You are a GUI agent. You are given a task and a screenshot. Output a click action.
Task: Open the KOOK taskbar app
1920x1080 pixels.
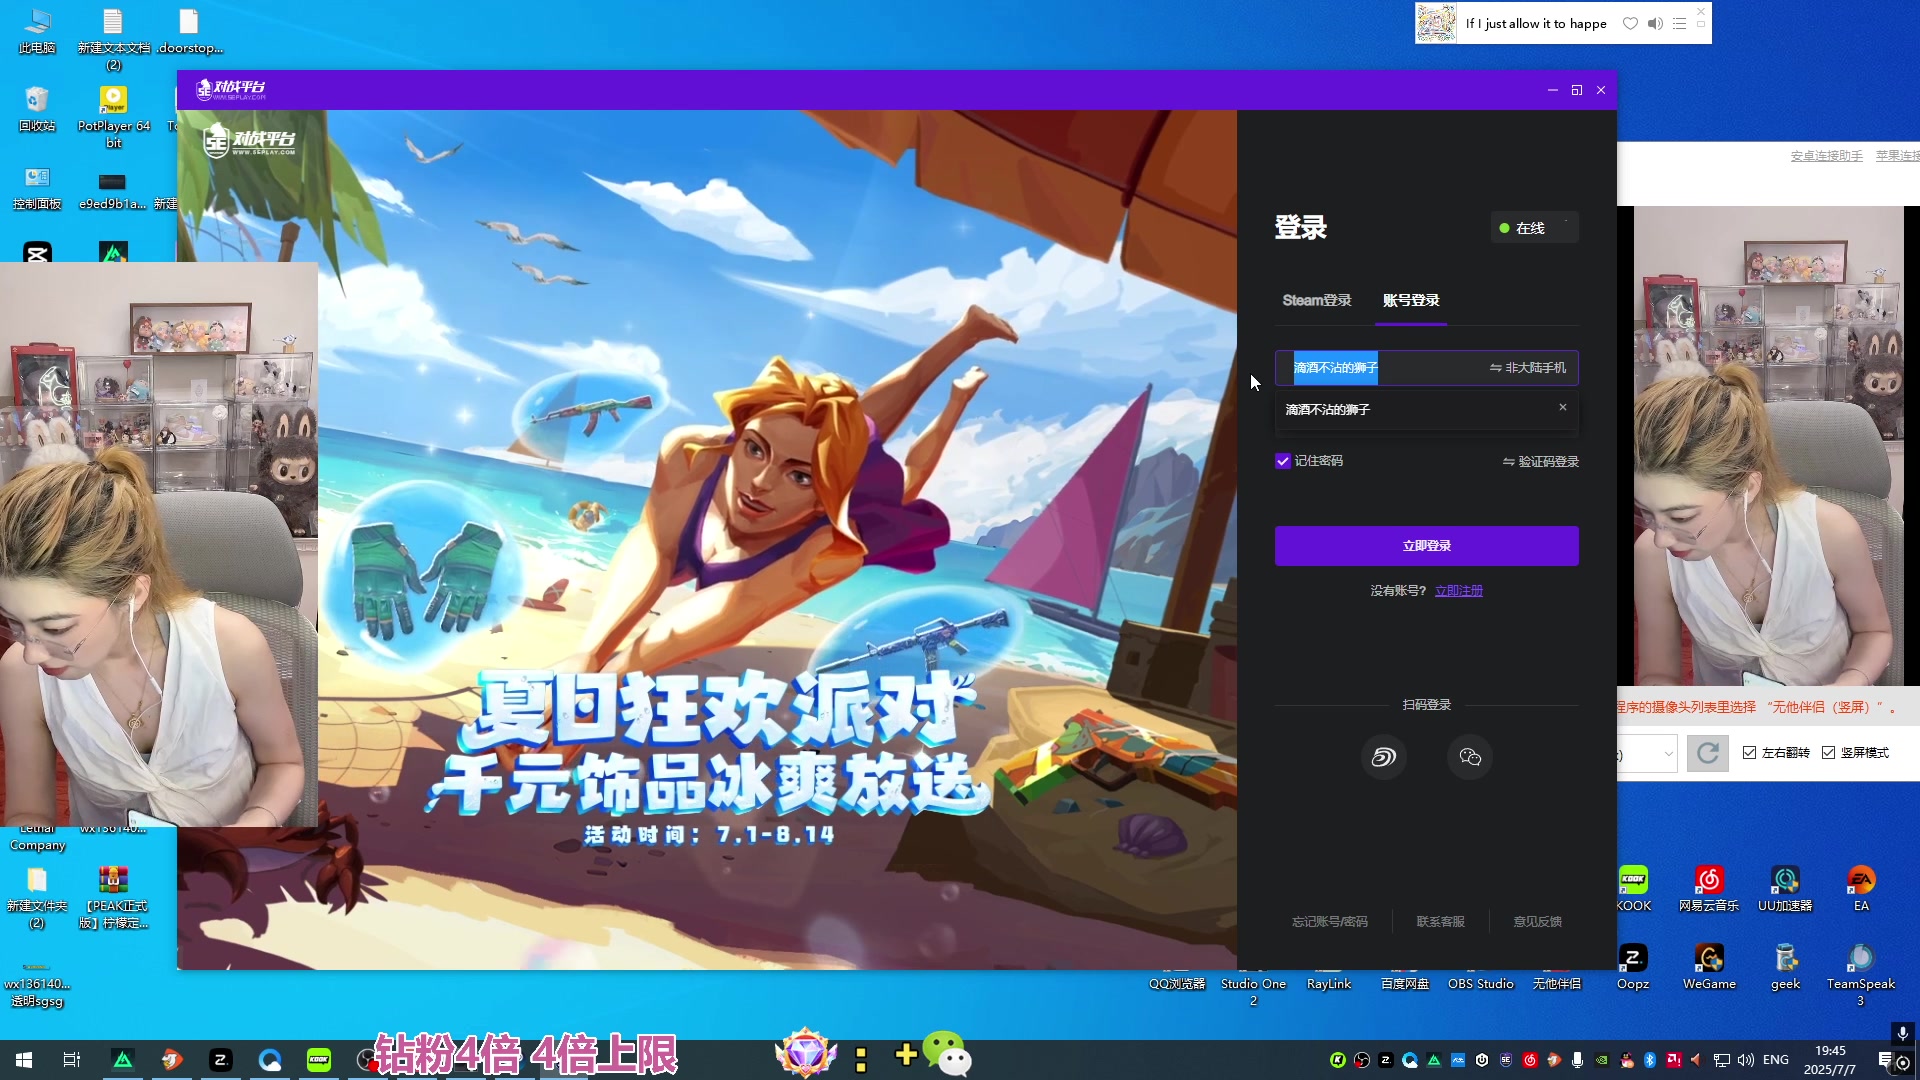[318, 1060]
